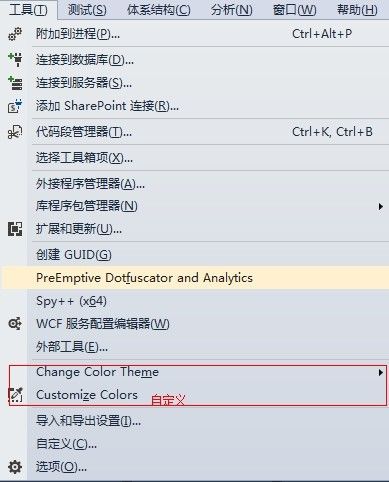This screenshot has width=389, height=482.
Task: Expand the Change Color Theme submenu arrow
Action: click(380, 372)
